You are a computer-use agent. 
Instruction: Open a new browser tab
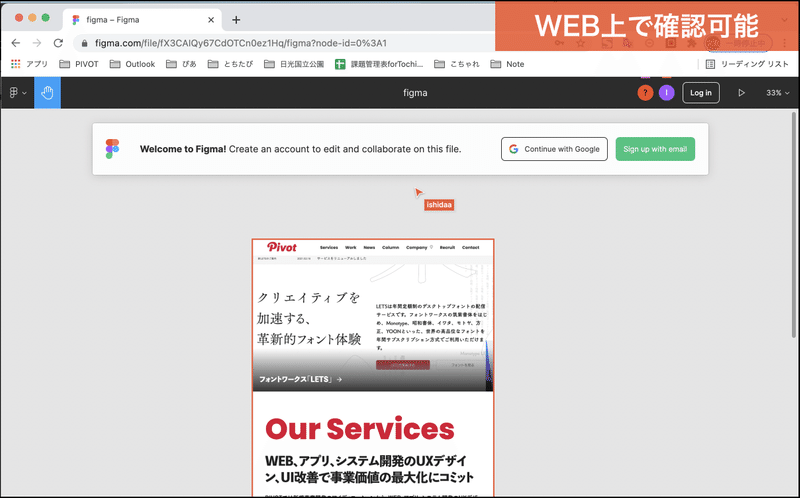tap(236, 20)
